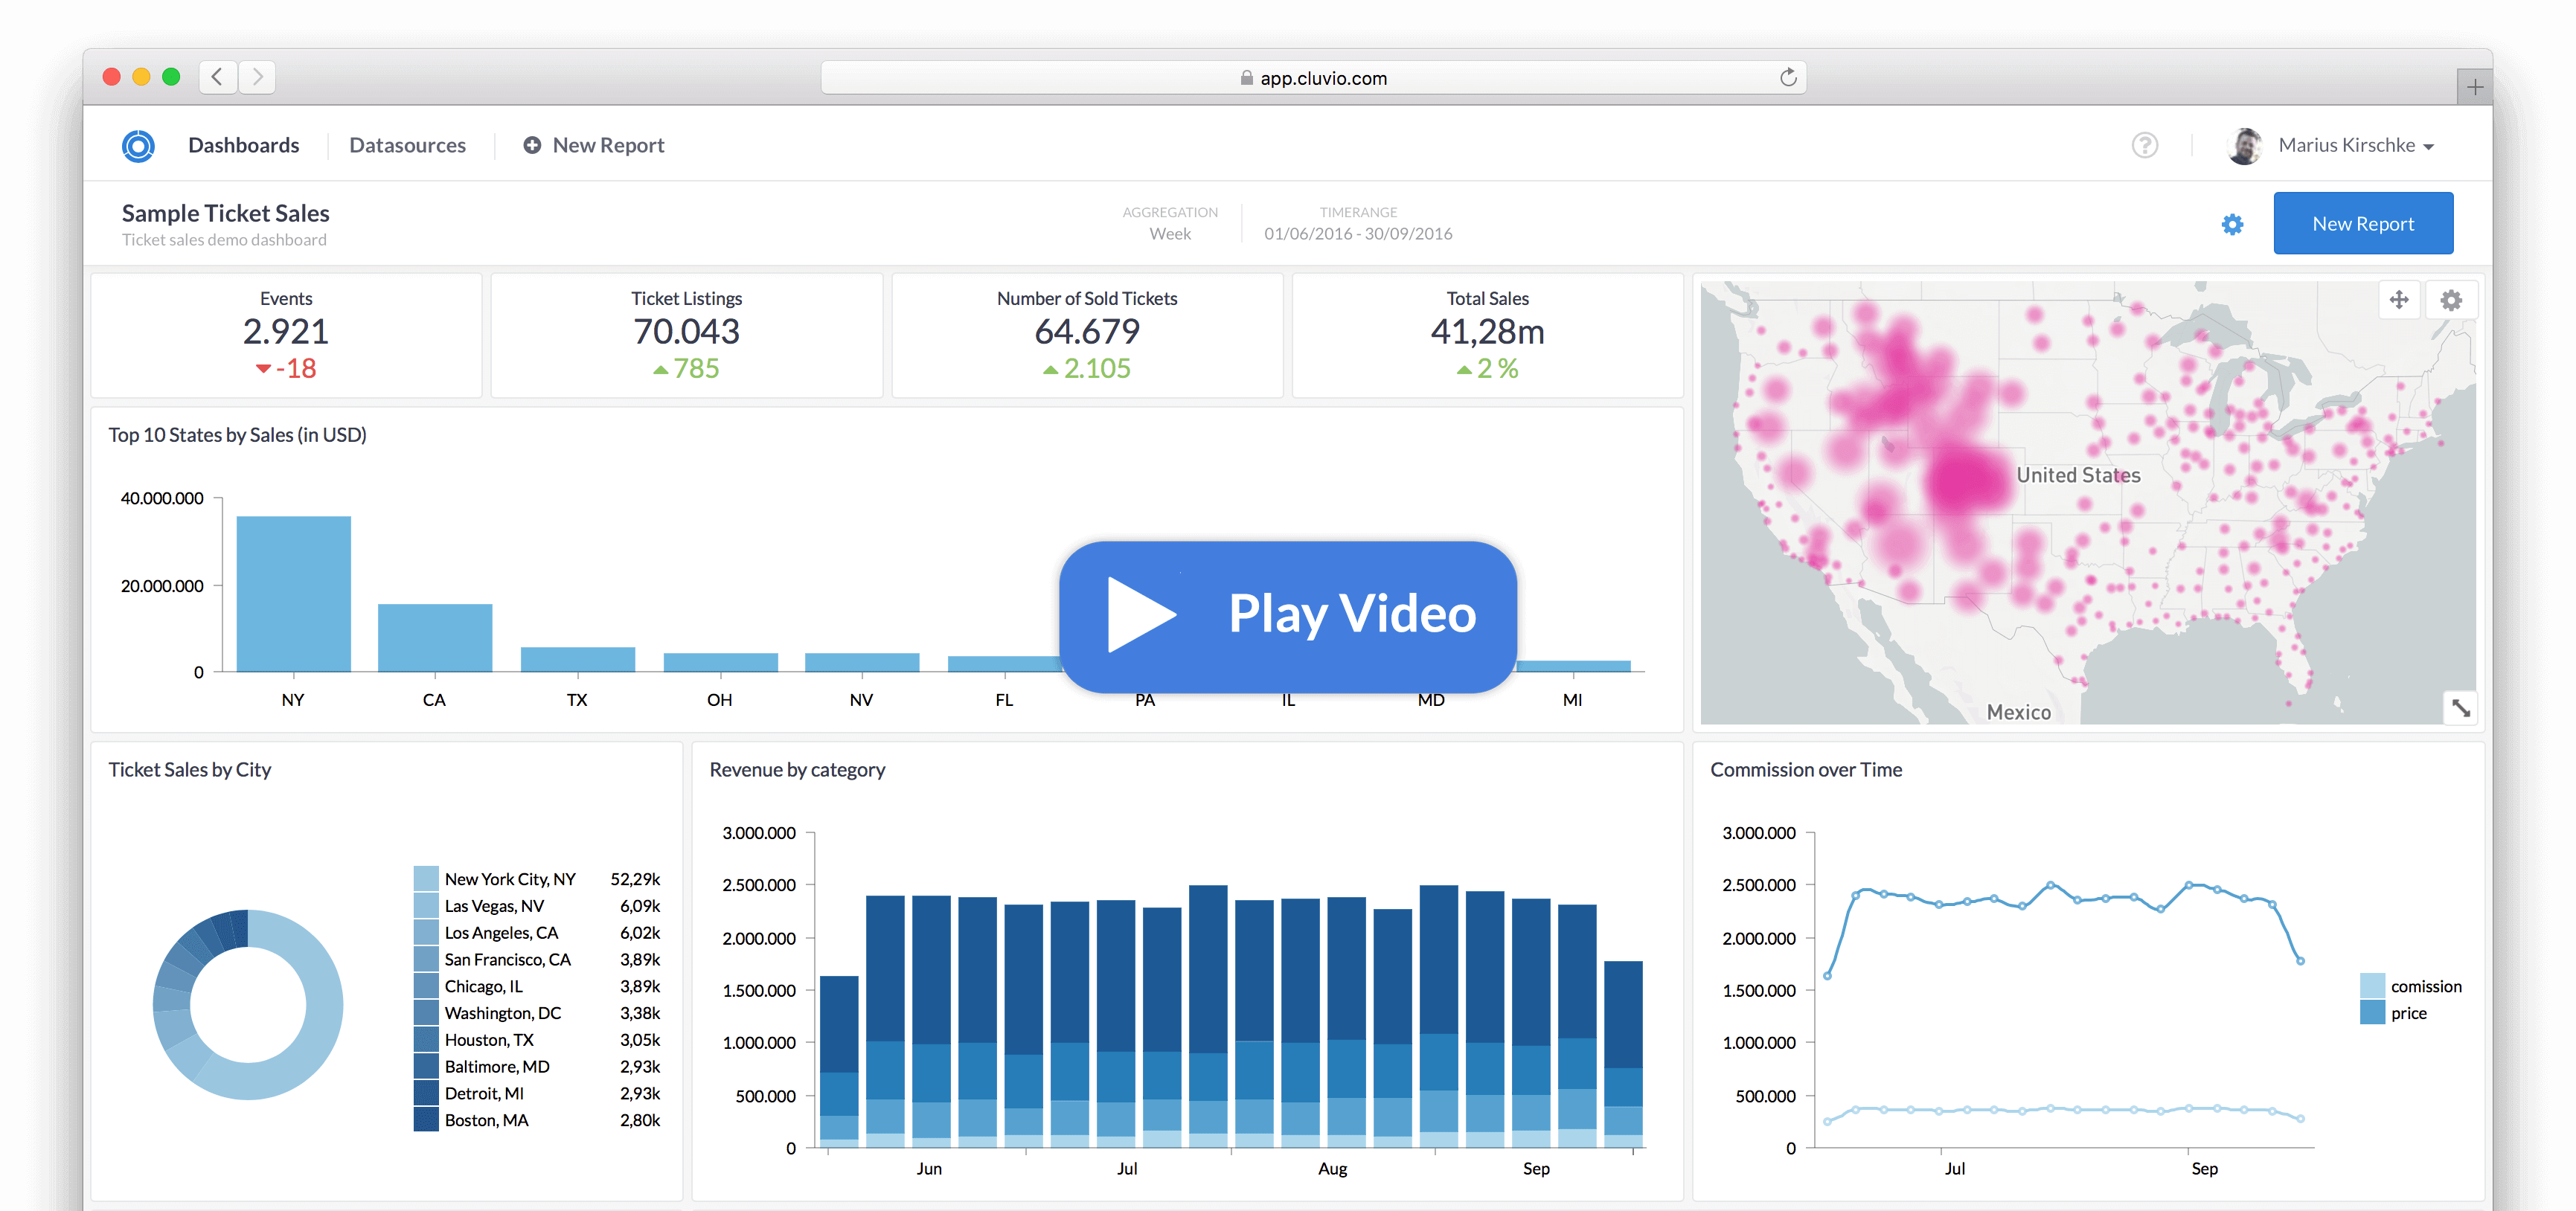
Task: Click the Las Vegas color swatch
Action: coord(426,906)
